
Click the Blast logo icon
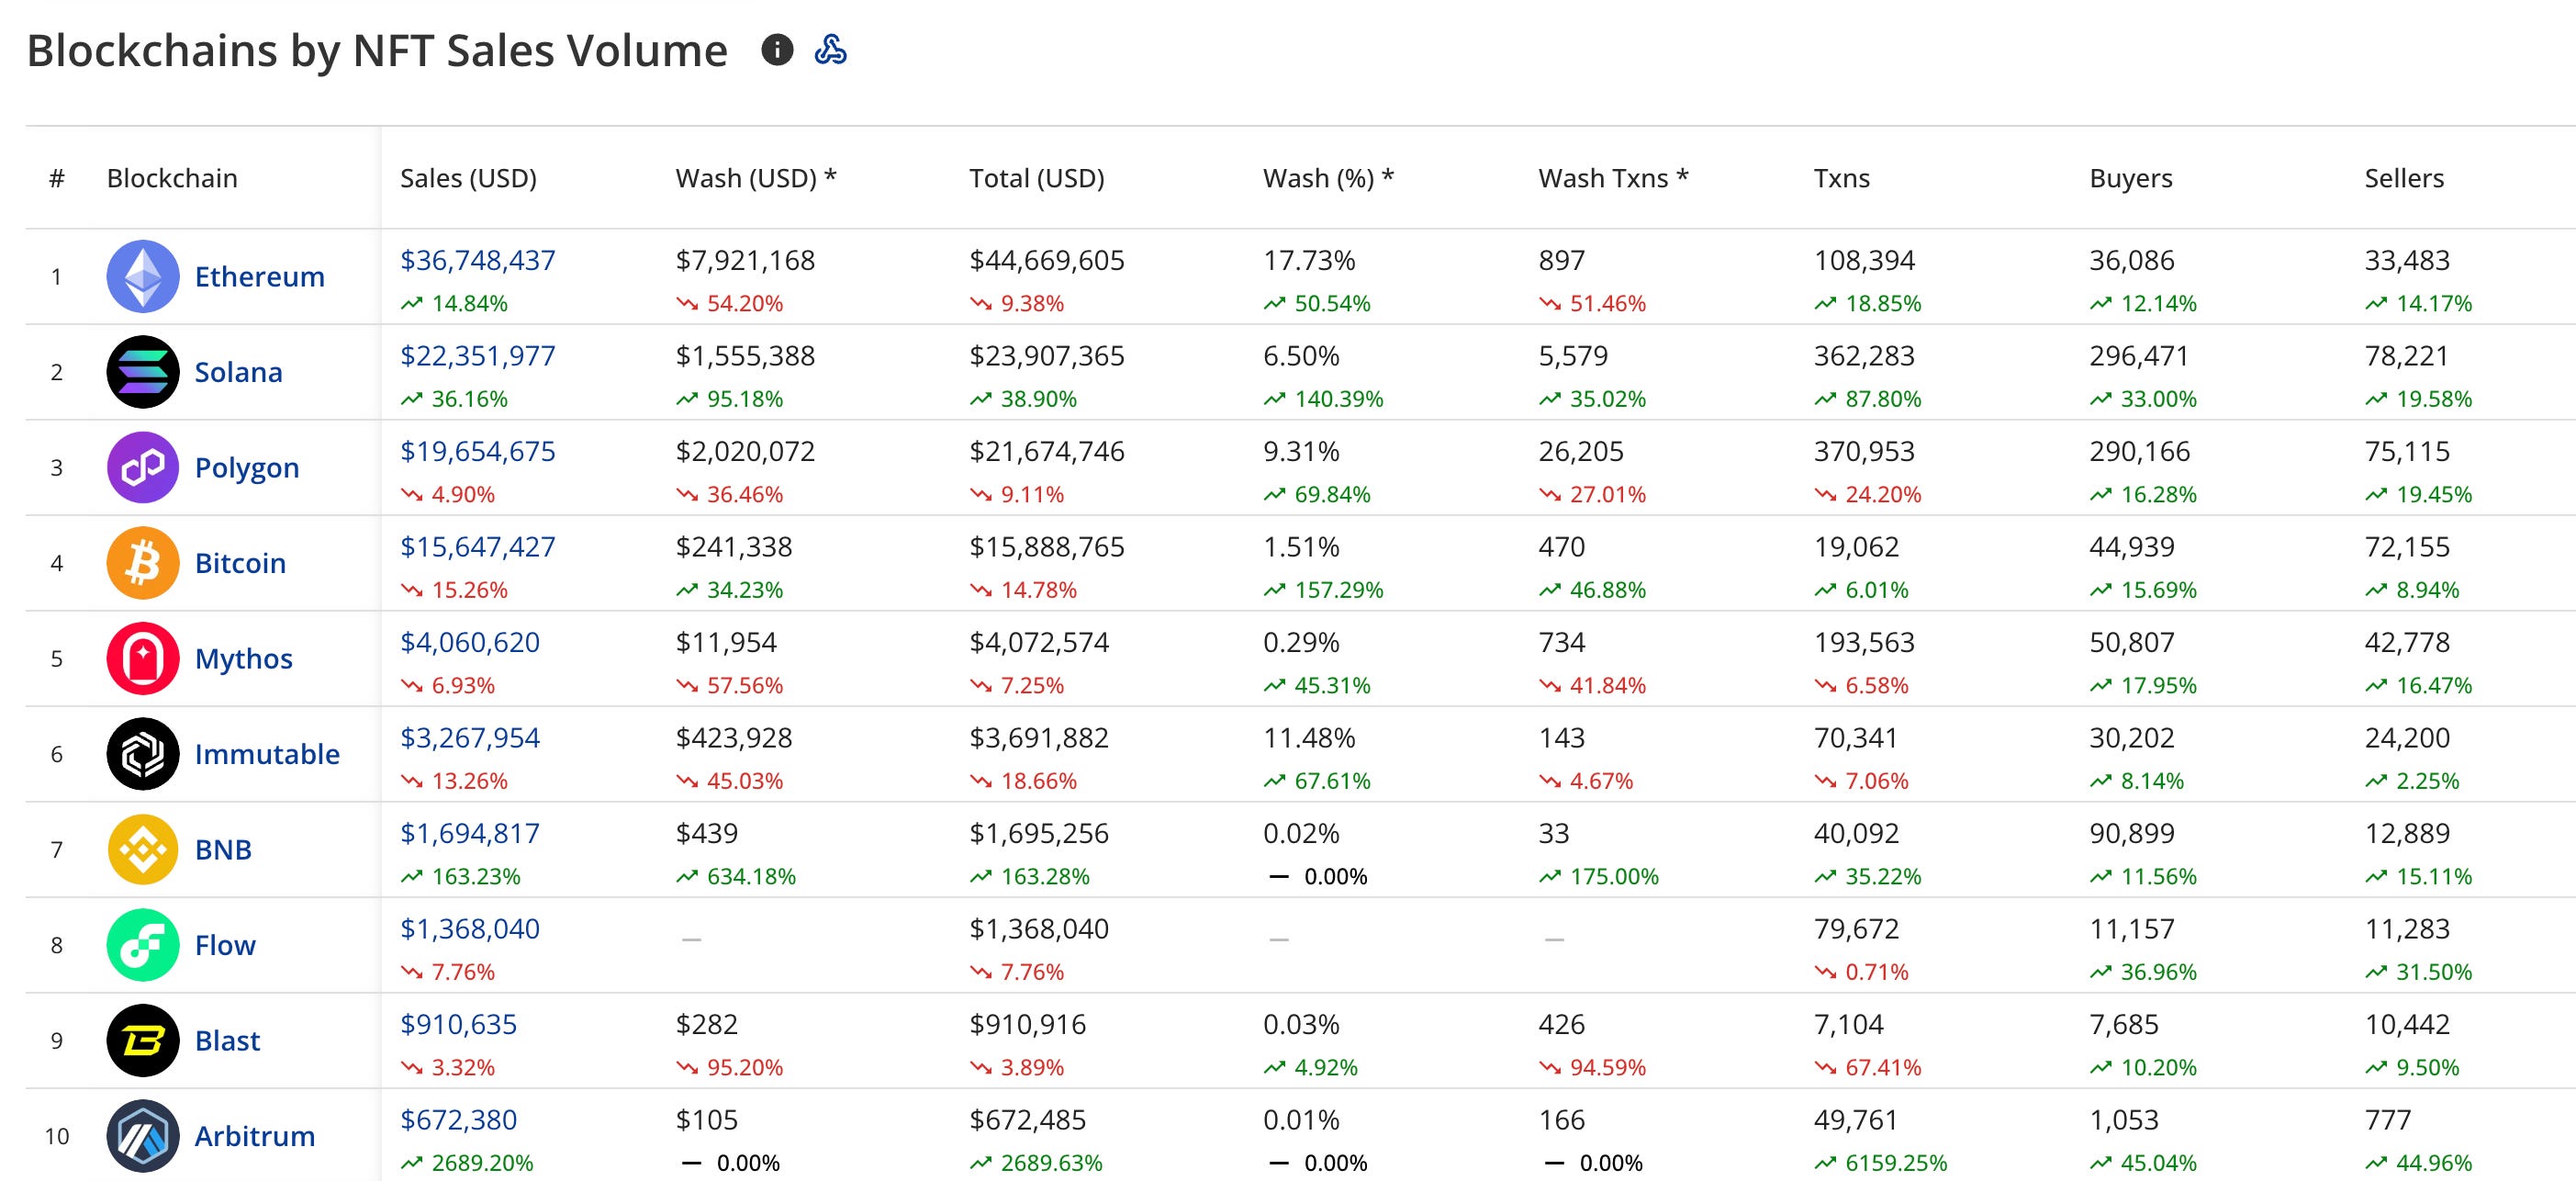point(143,1040)
